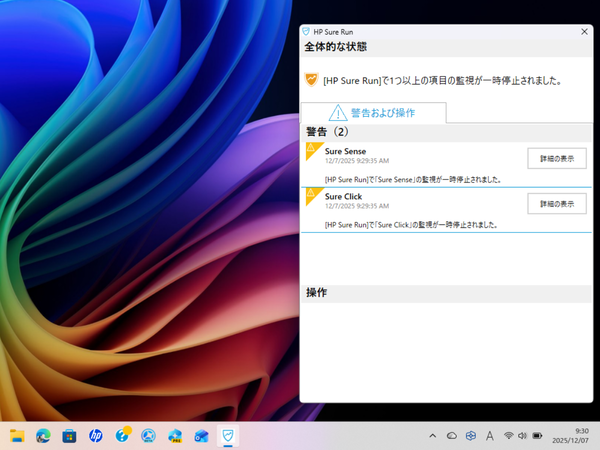Click the Sure Sense warning triangle icon
Screen dimensions: 600x450
(311, 148)
